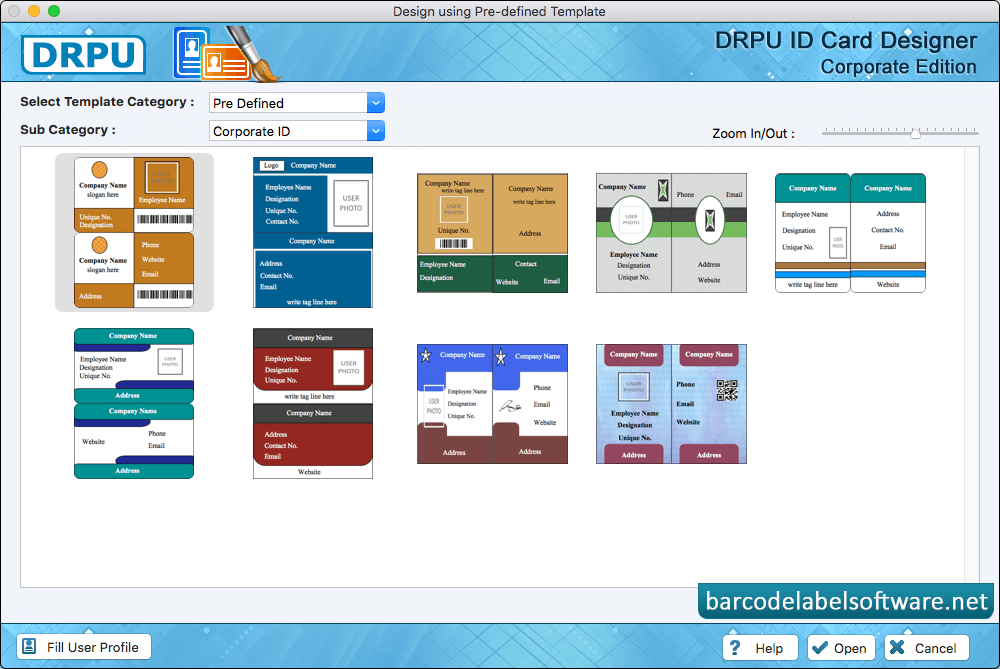Click the Fill User Profile person icon
Image resolution: width=1000 pixels, height=669 pixels.
(29, 647)
